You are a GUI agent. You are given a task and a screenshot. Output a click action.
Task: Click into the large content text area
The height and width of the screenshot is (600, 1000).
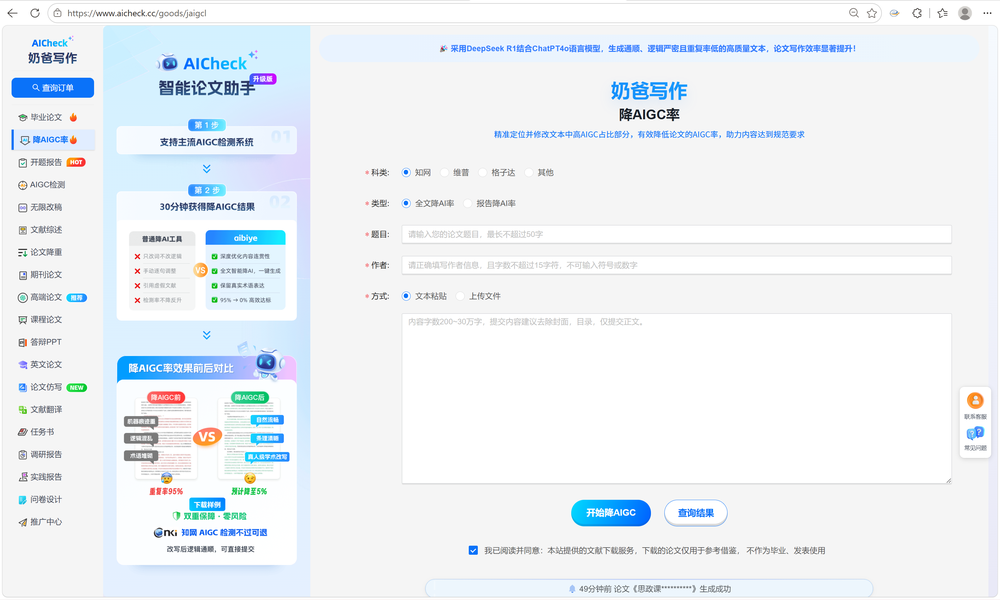(x=677, y=399)
